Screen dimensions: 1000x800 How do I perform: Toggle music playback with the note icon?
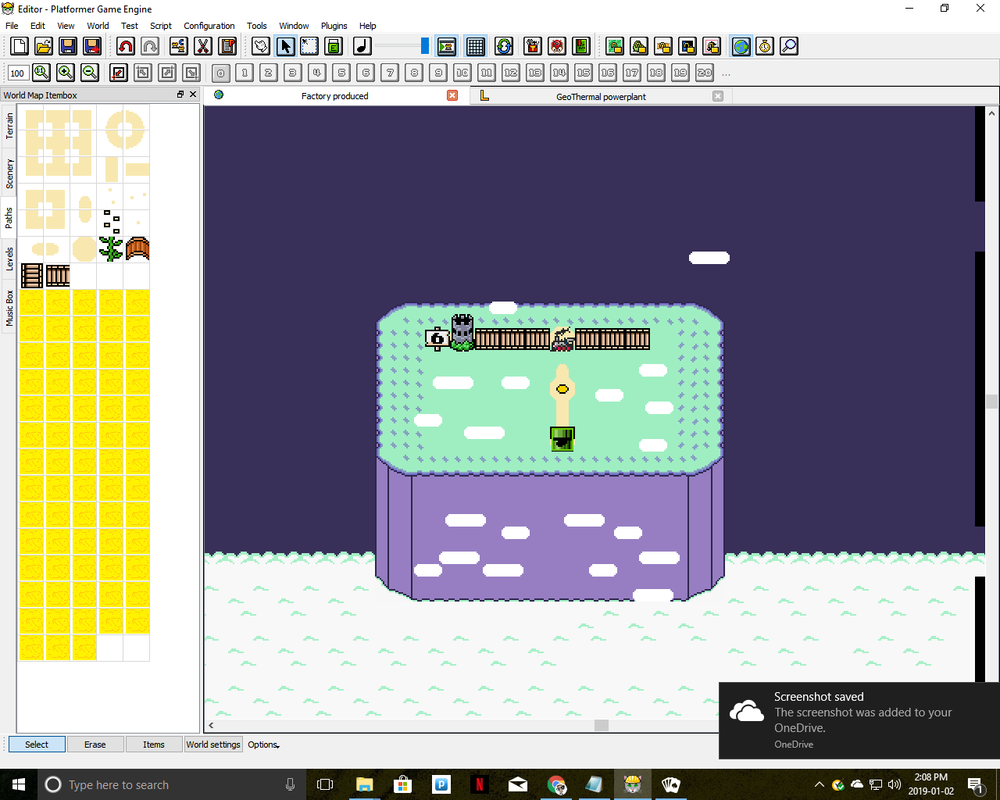(362, 46)
